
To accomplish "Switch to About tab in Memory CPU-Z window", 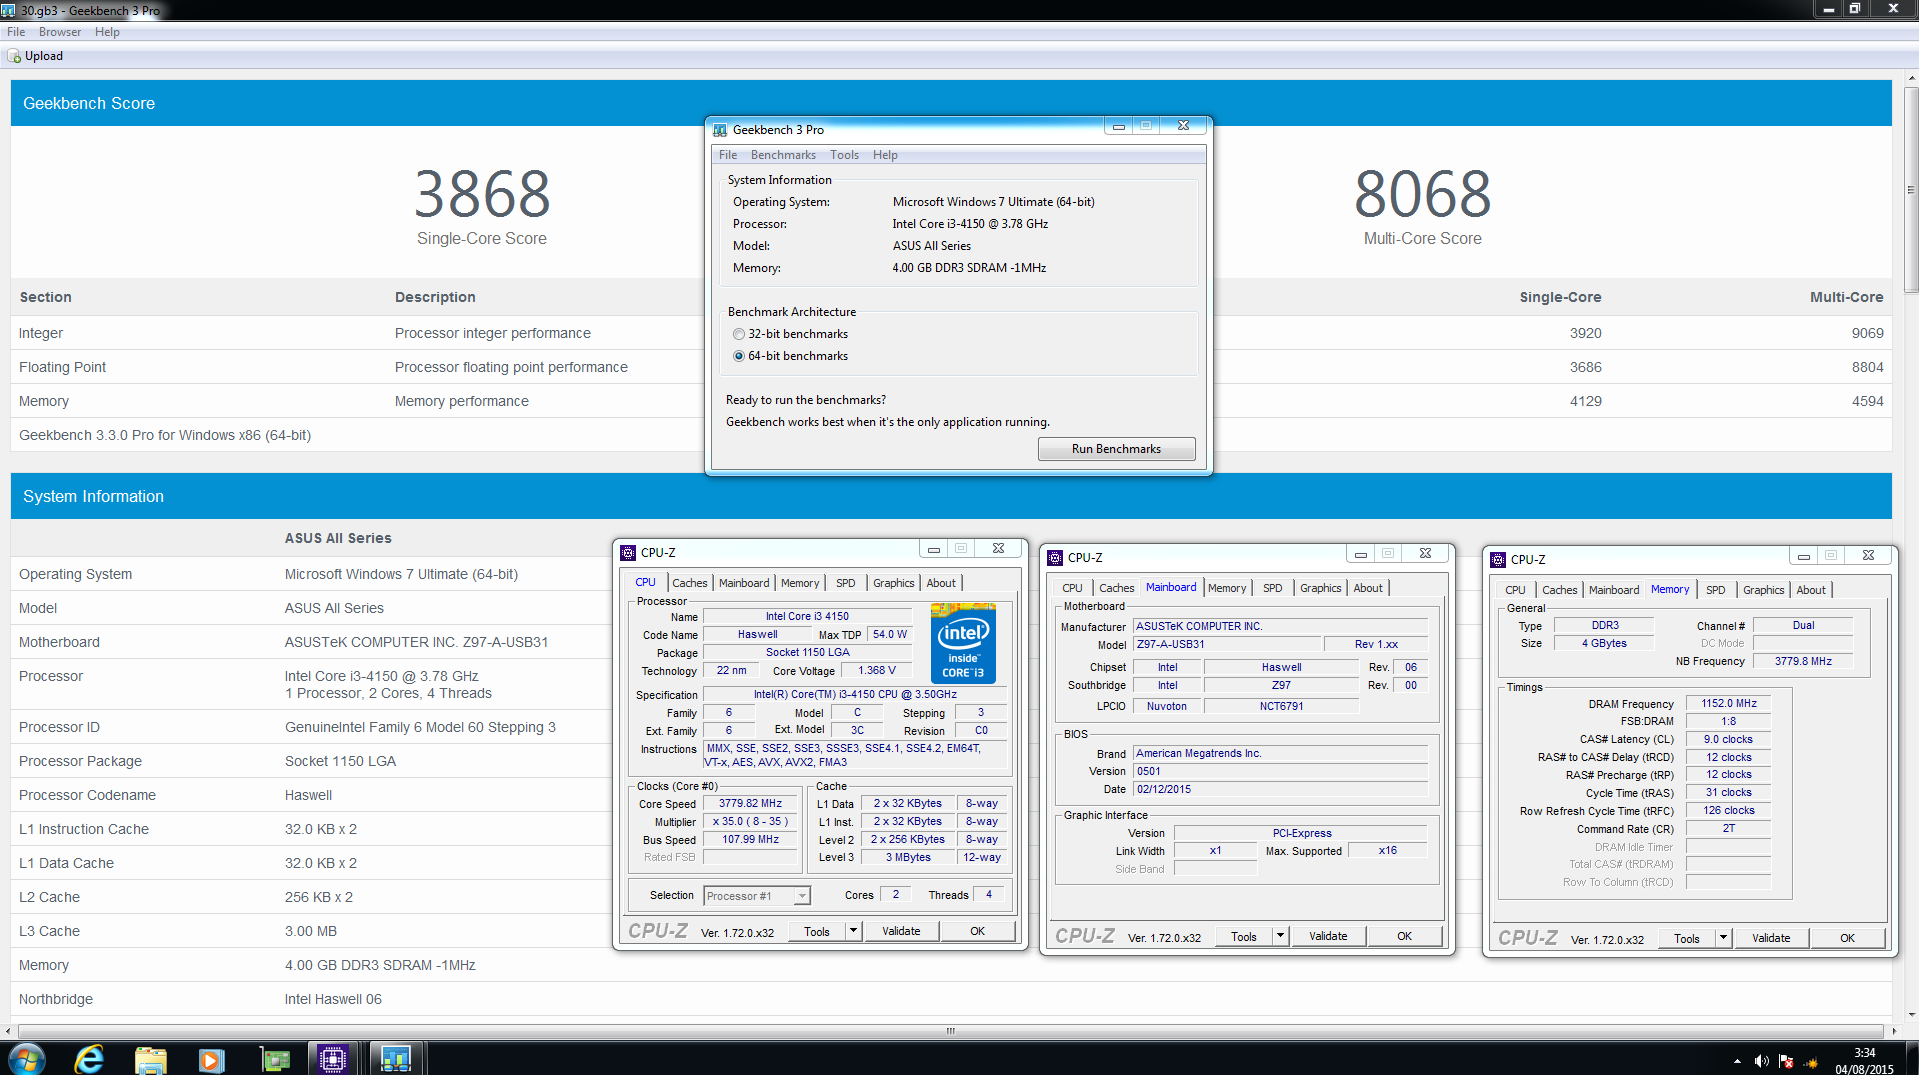I will pos(1810,590).
